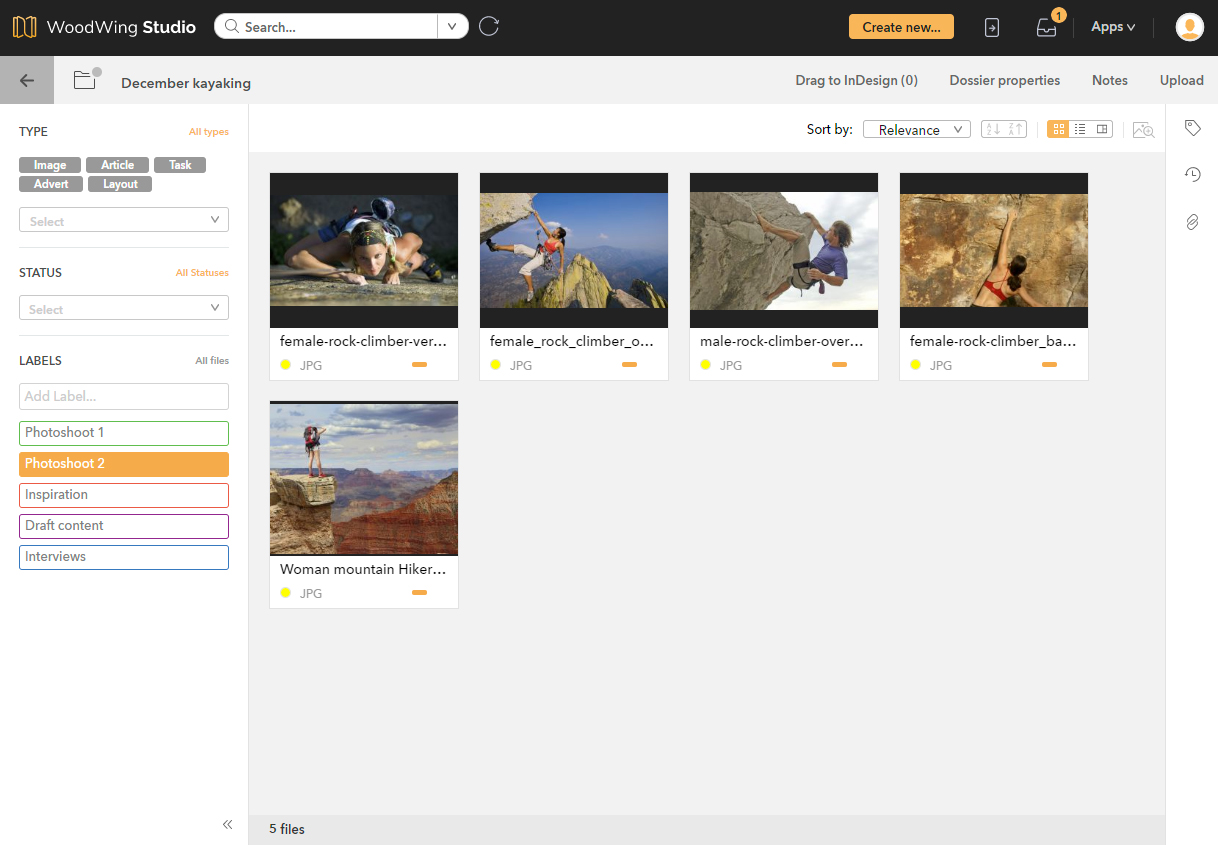Open the inbox tray icon
The width and height of the screenshot is (1218, 845).
pyautogui.click(x=1046, y=28)
